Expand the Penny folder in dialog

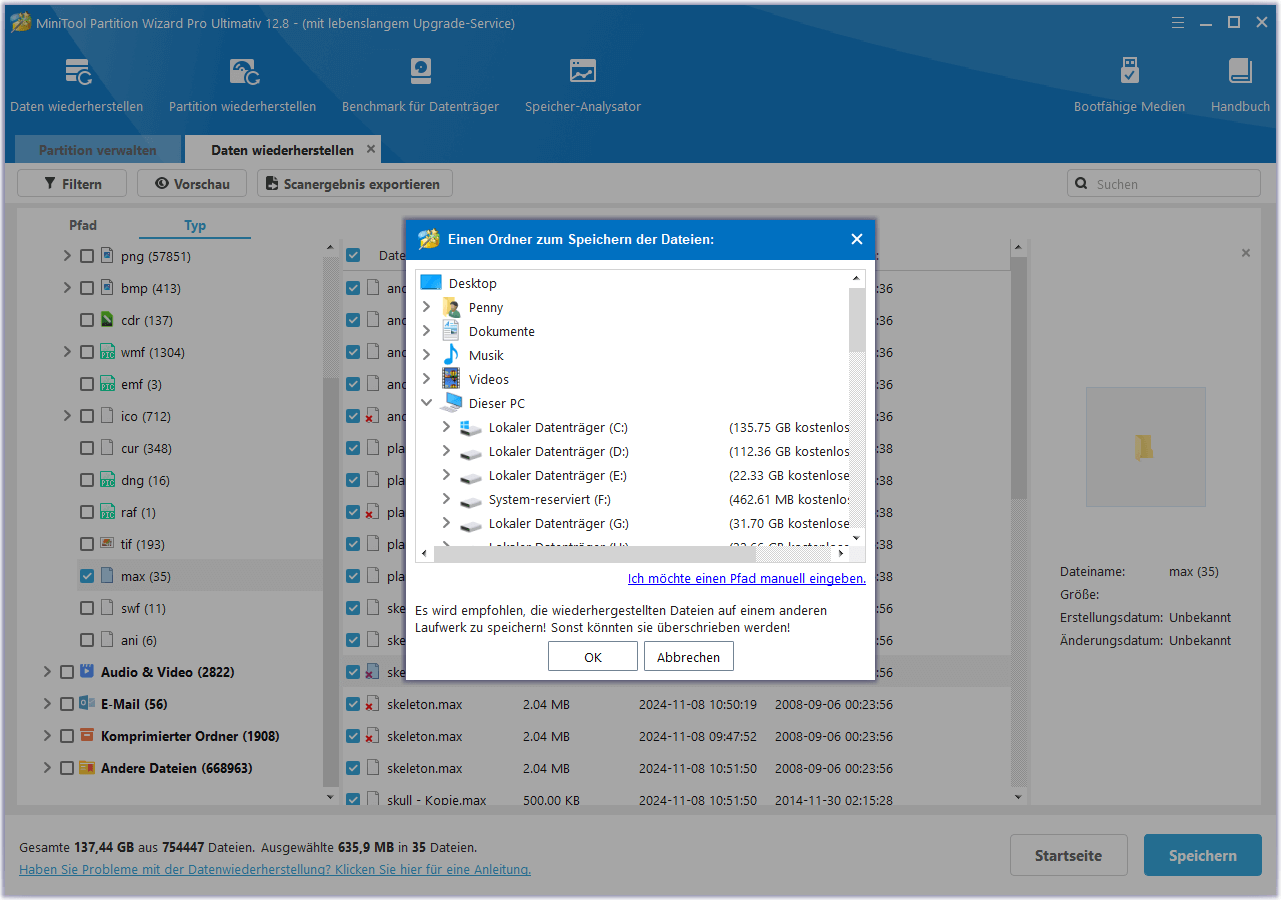click(427, 307)
